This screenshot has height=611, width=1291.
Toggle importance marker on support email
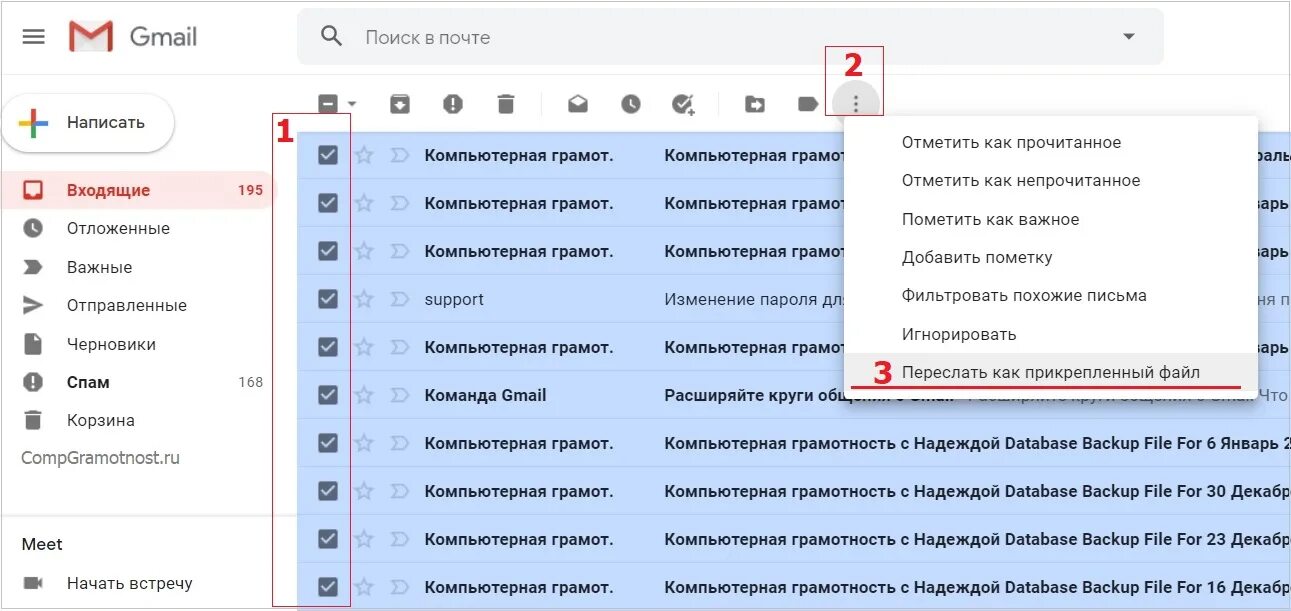tap(399, 299)
